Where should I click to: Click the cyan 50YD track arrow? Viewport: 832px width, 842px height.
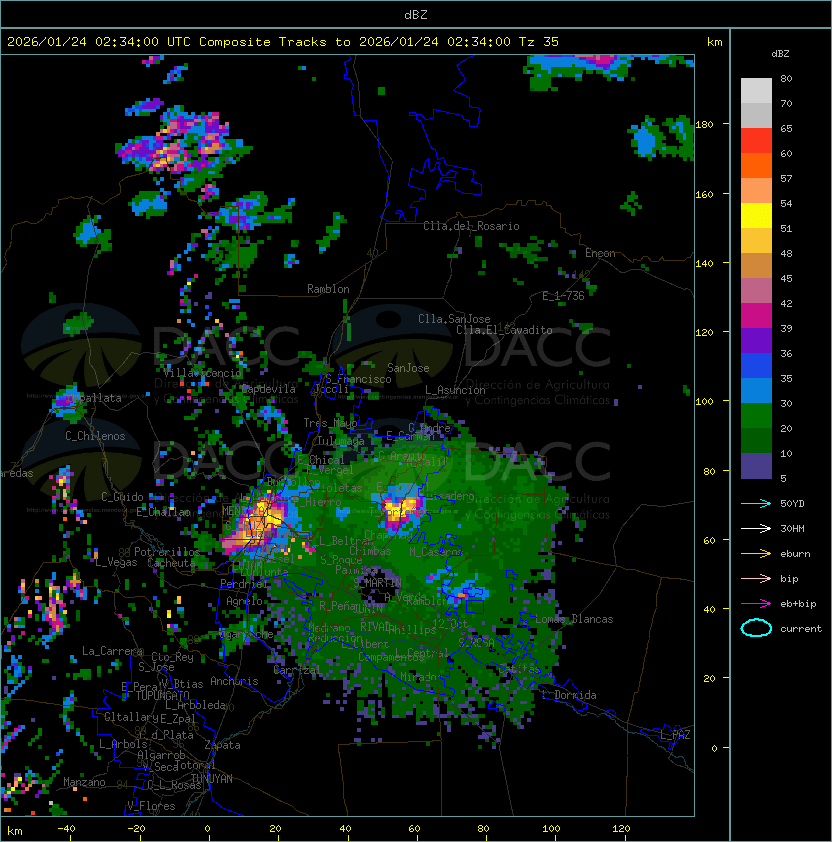[x=756, y=503]
